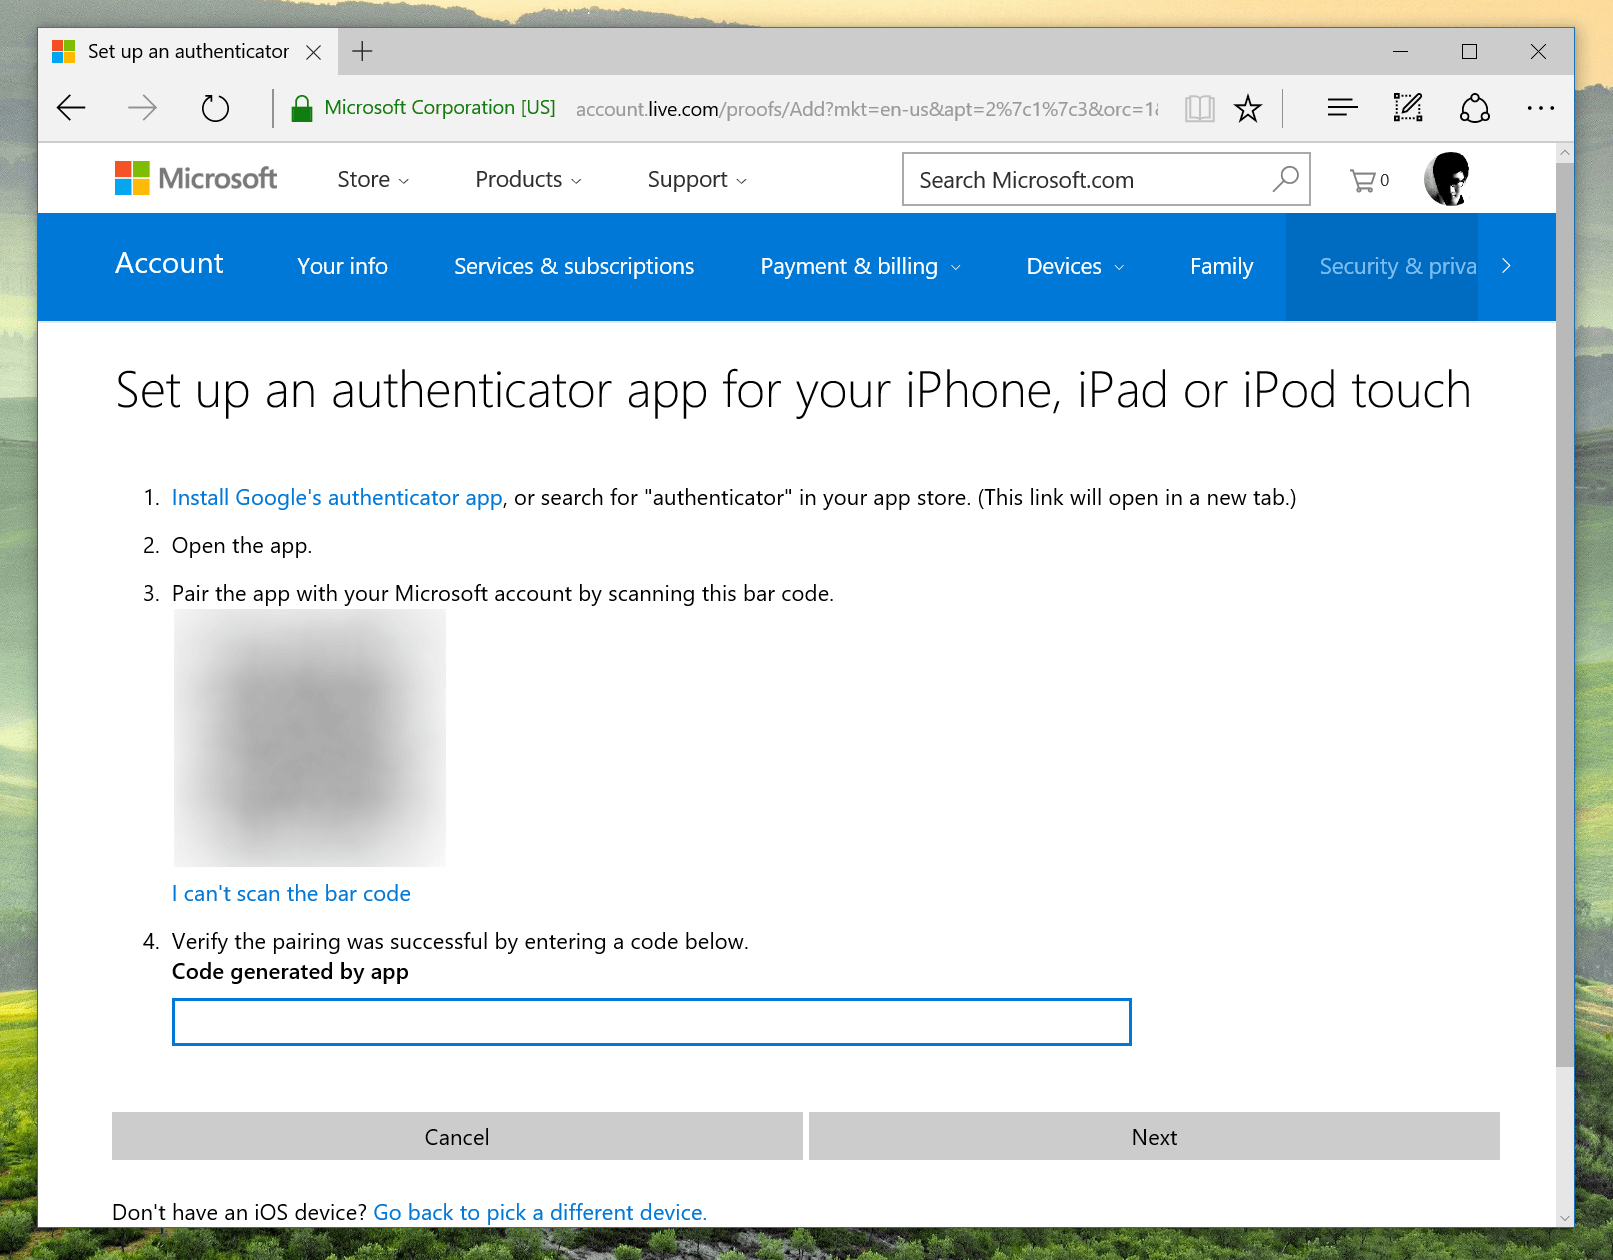The height and width of the screenshot is (1260, 1613).
Task: Open reading view book icon
Action: point(1199,108)
